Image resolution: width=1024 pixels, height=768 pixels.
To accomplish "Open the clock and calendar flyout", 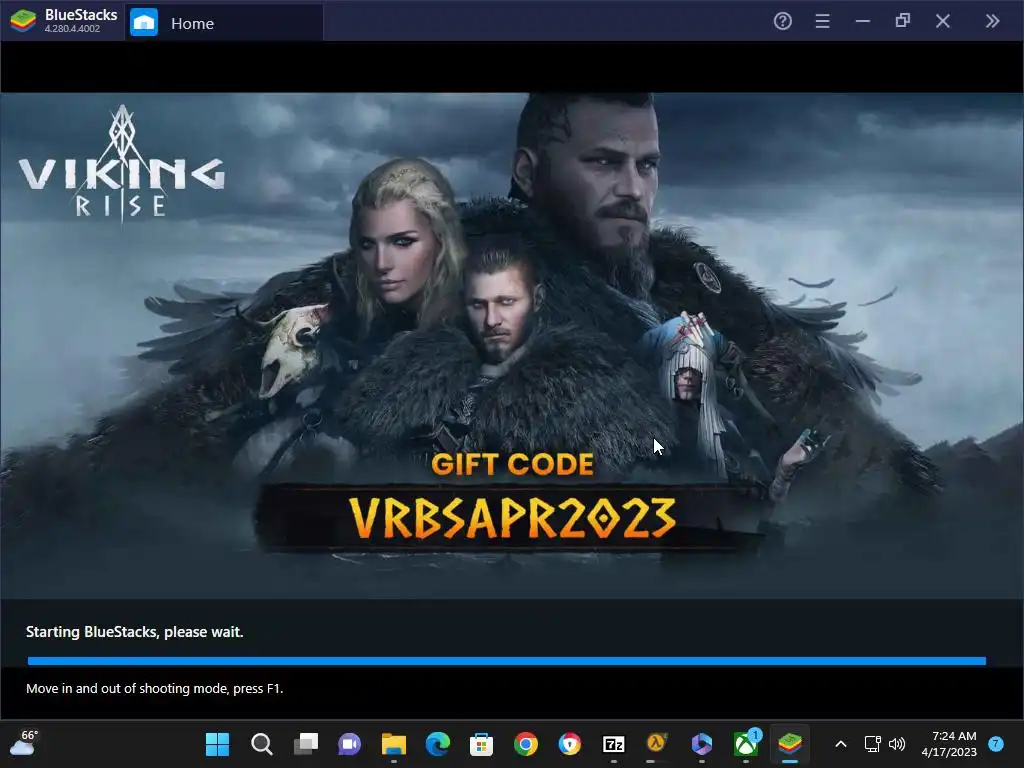I will click(949, 744).
